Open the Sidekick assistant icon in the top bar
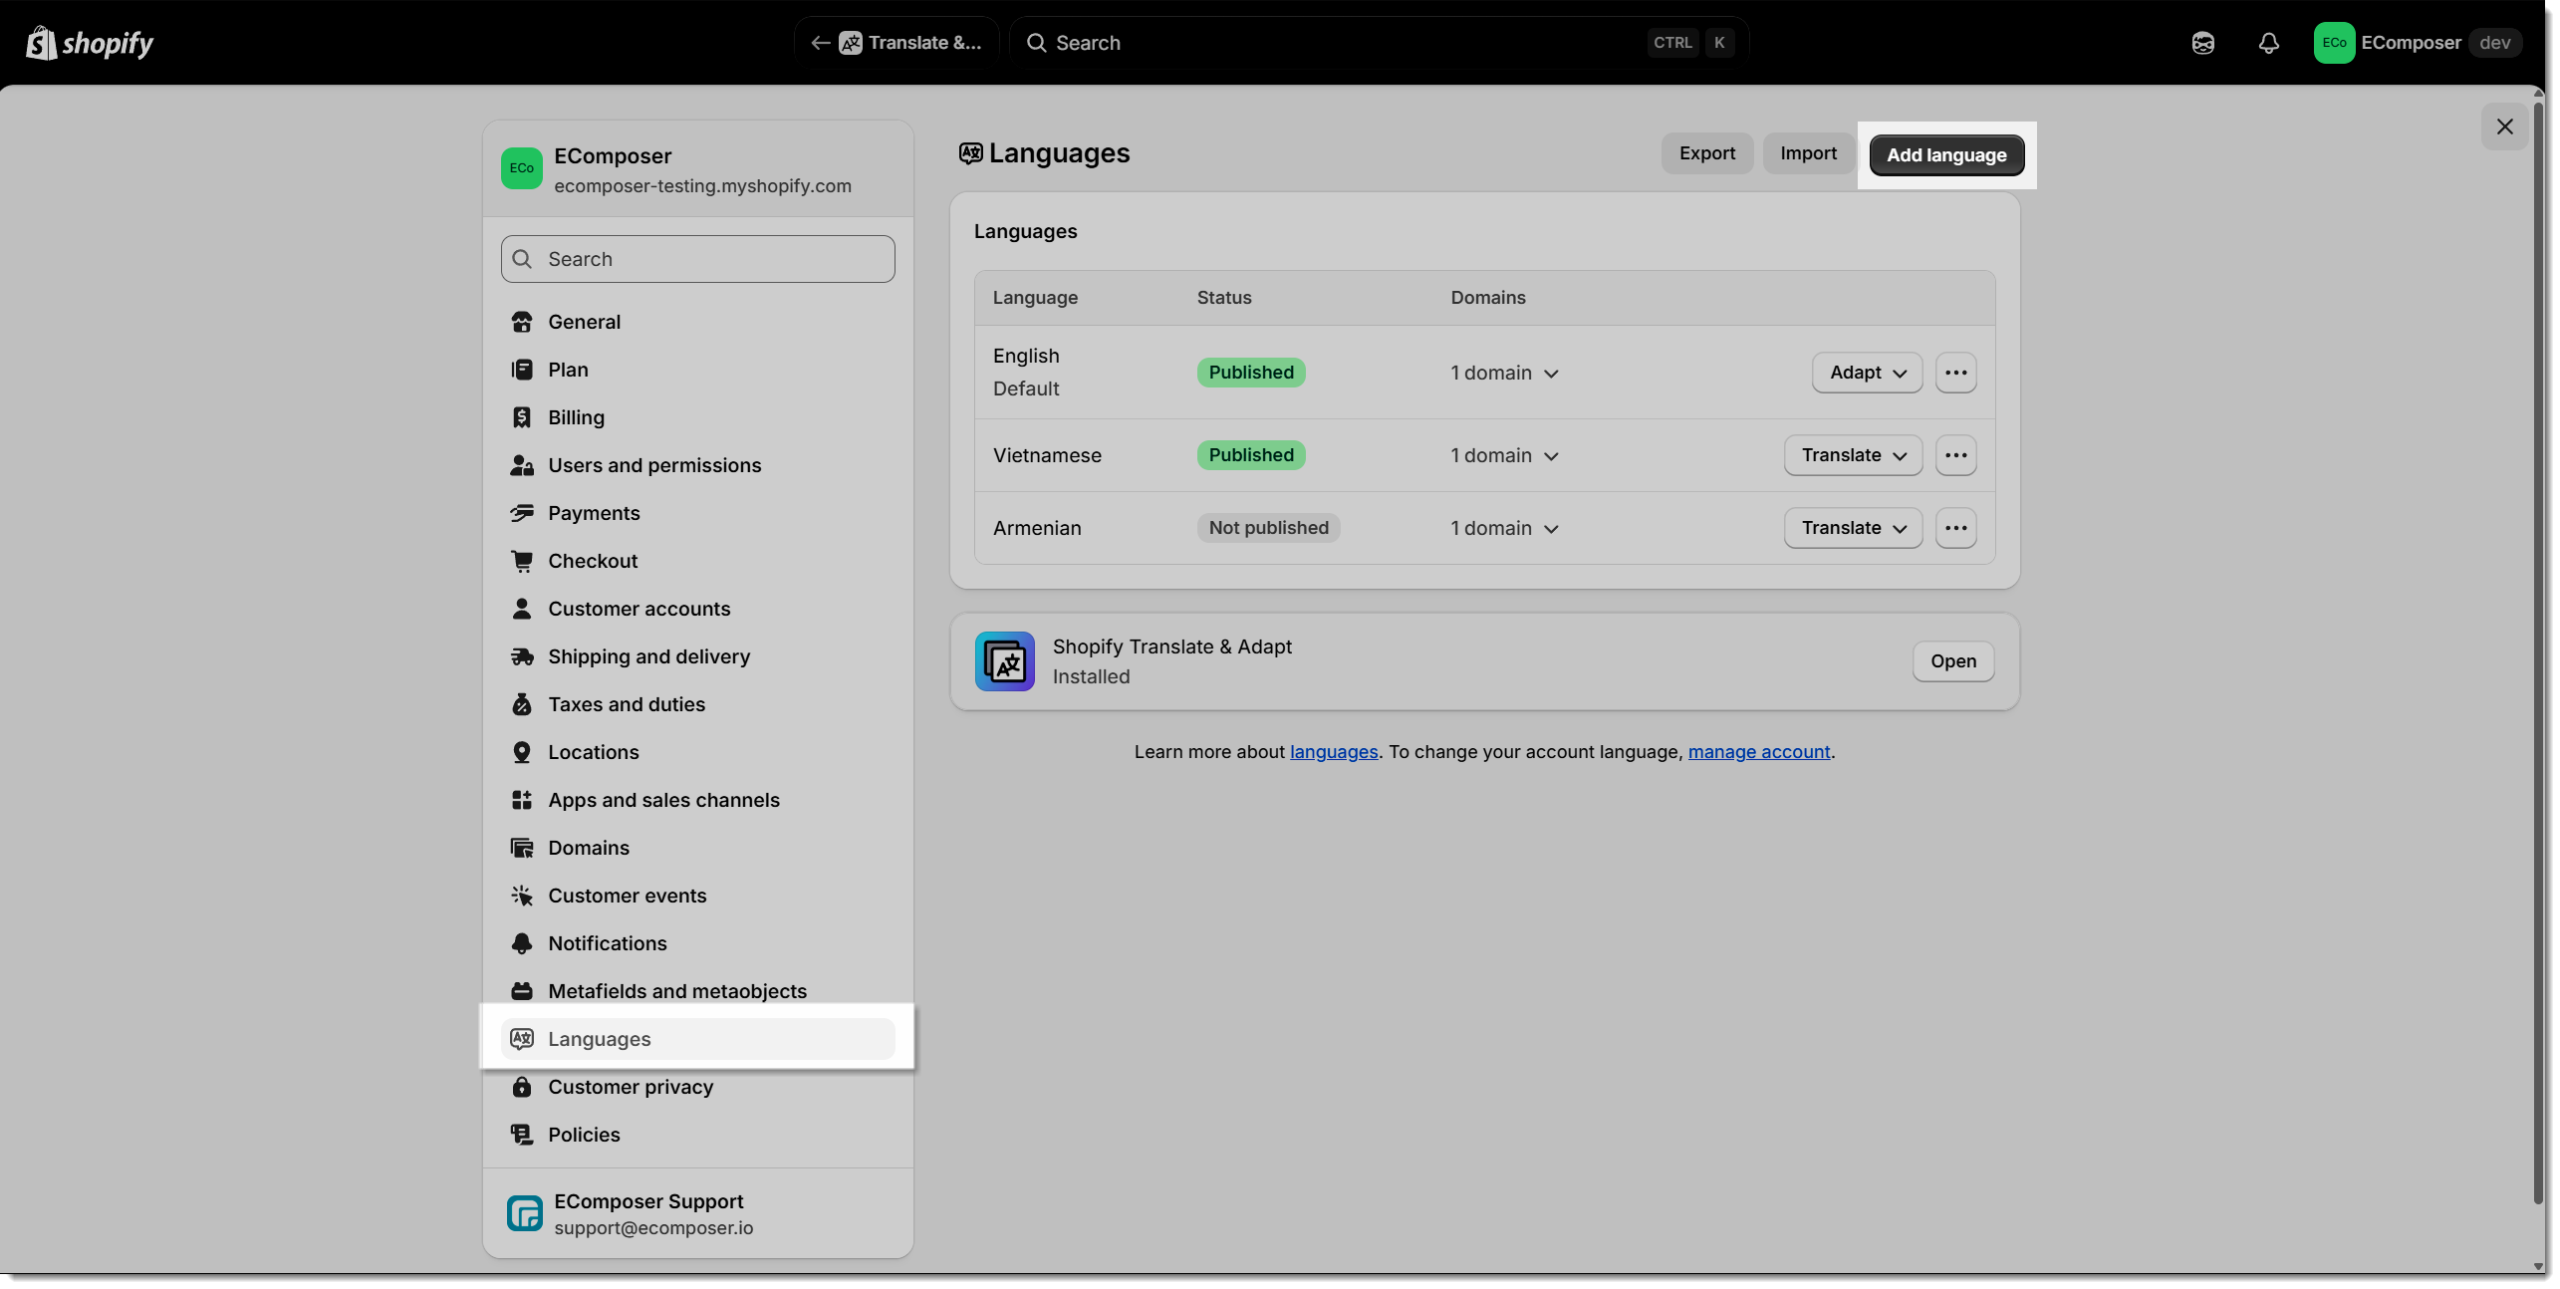Viewport: 2560px width, 1289px height. point(2202,43)
